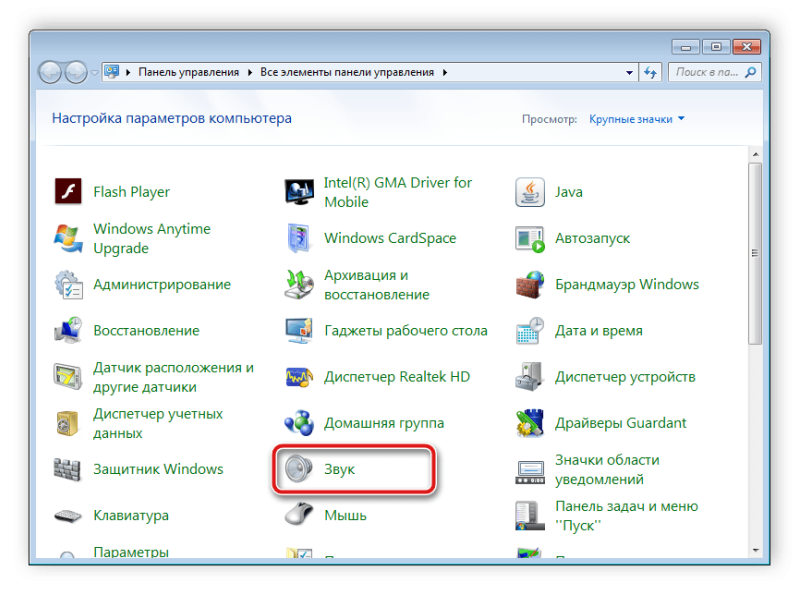Expand the address bar history dropdown arrow
The image size is (800, 595).
point(629,73)
